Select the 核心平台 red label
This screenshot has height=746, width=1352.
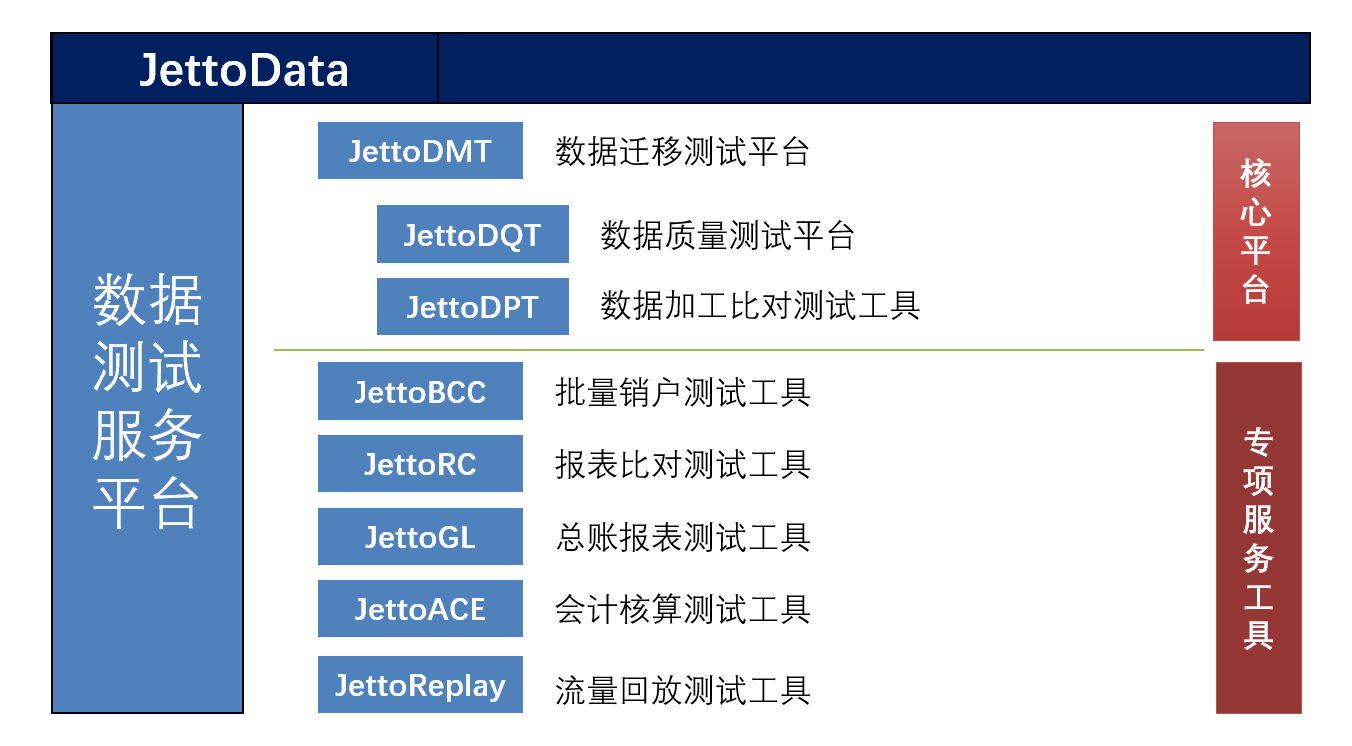point(1256,231)
